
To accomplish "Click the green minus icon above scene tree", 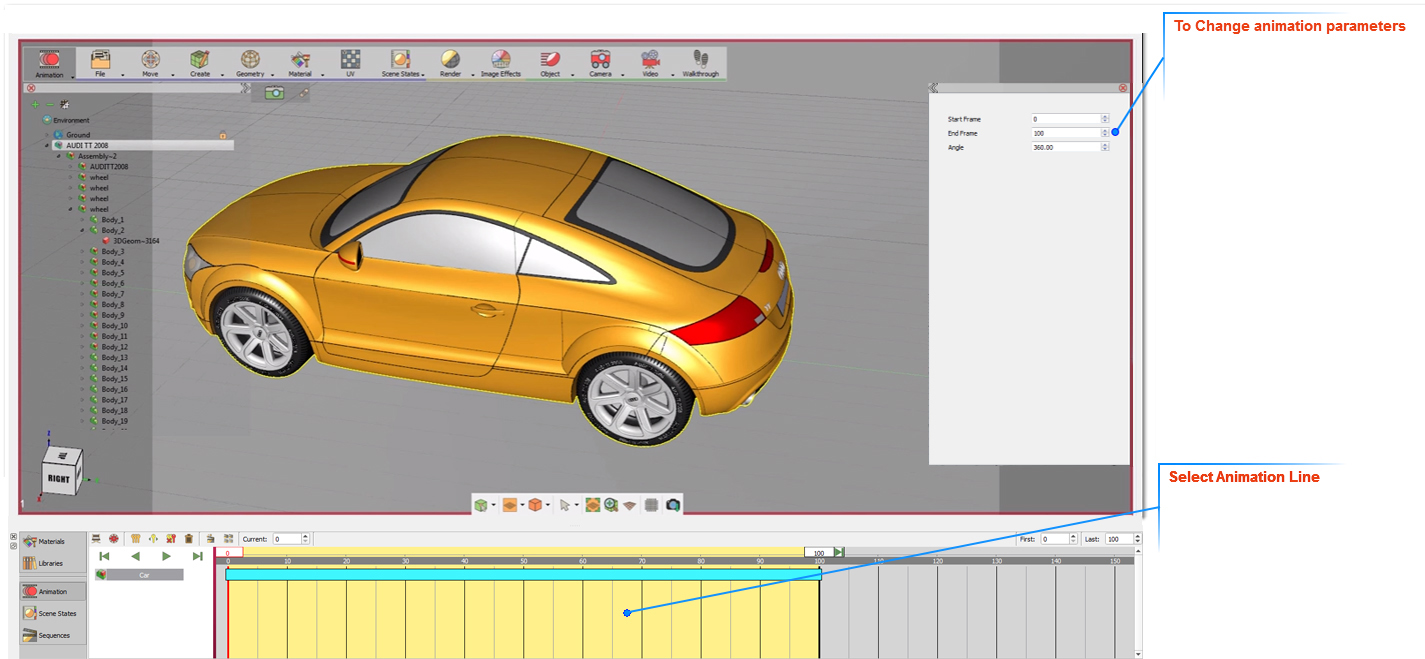I will pyautogui.click(x=50, y=104).
